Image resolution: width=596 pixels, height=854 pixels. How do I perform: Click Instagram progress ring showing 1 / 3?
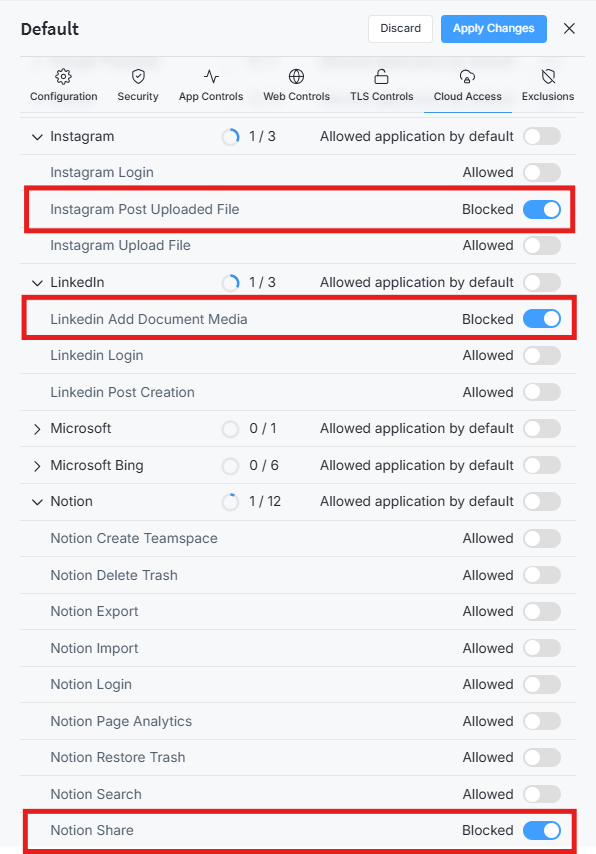coord(230,137)
